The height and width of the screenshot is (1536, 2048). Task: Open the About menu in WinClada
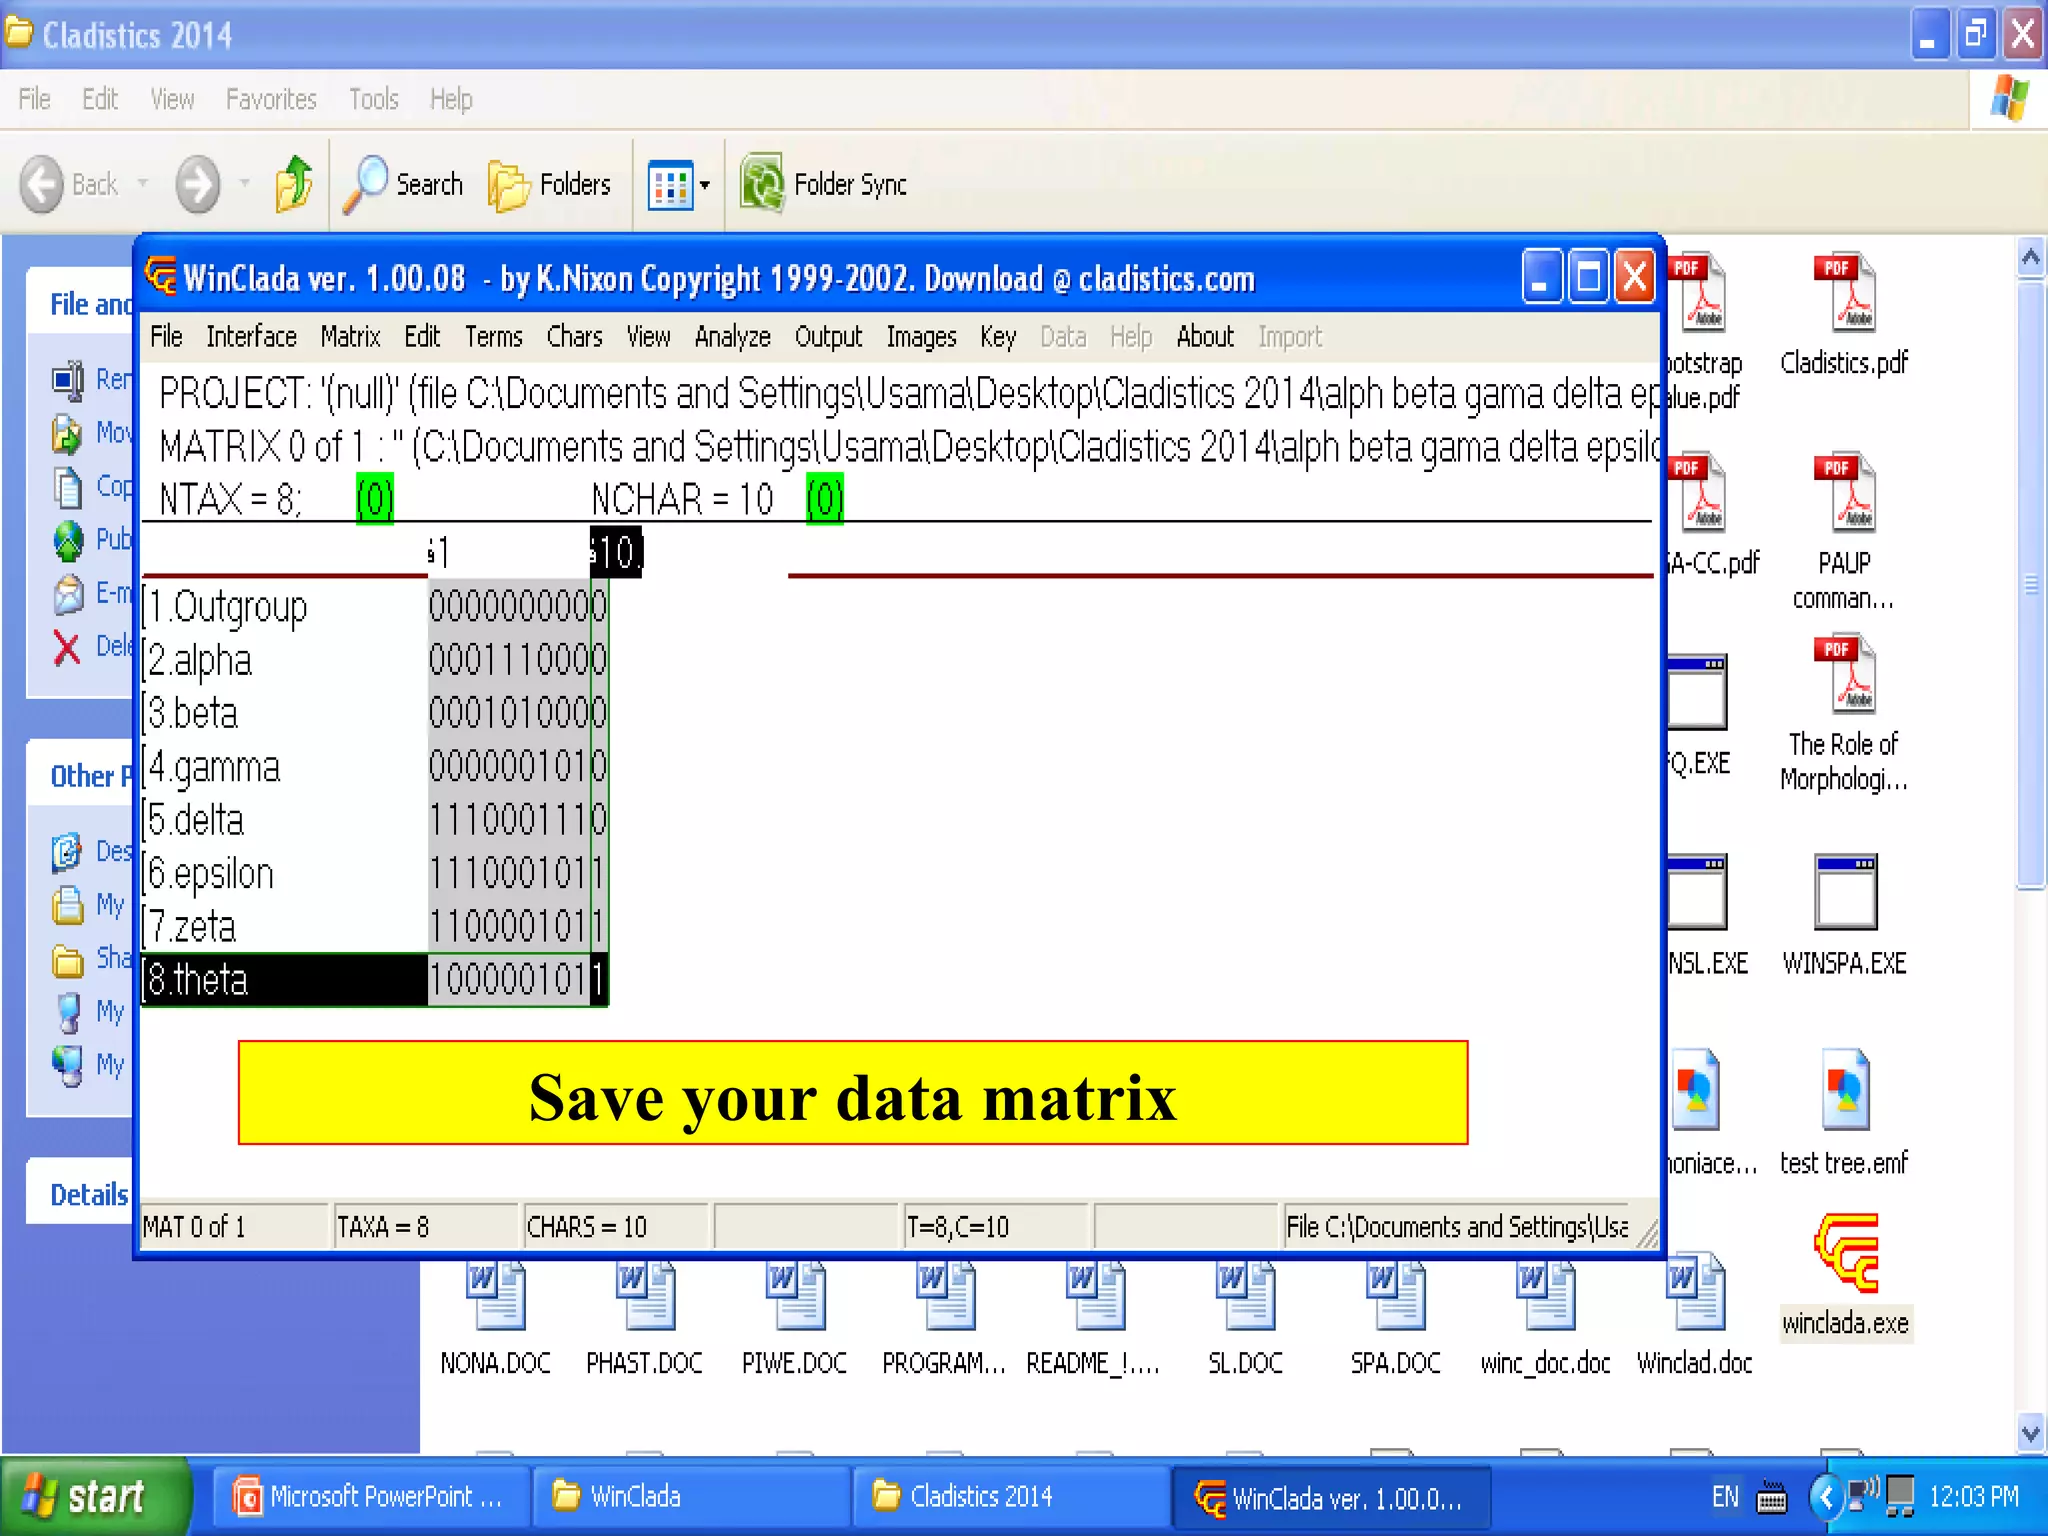point(1205,337)
